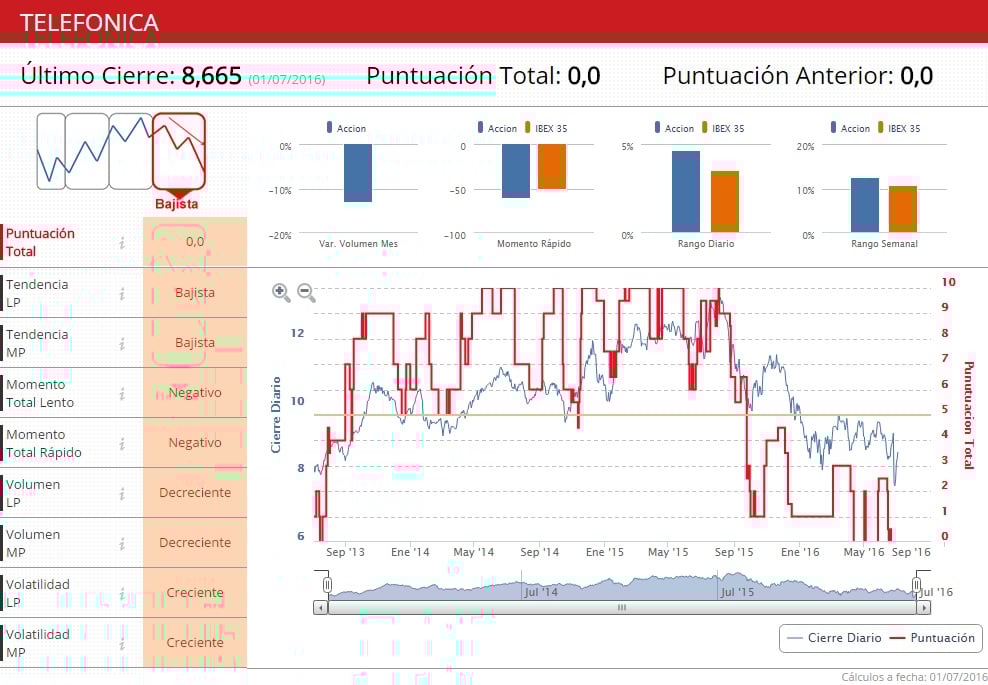Select the highlighted Bajista trend phase box
This screenshot has width=988, height=685.
pos(179,151)
